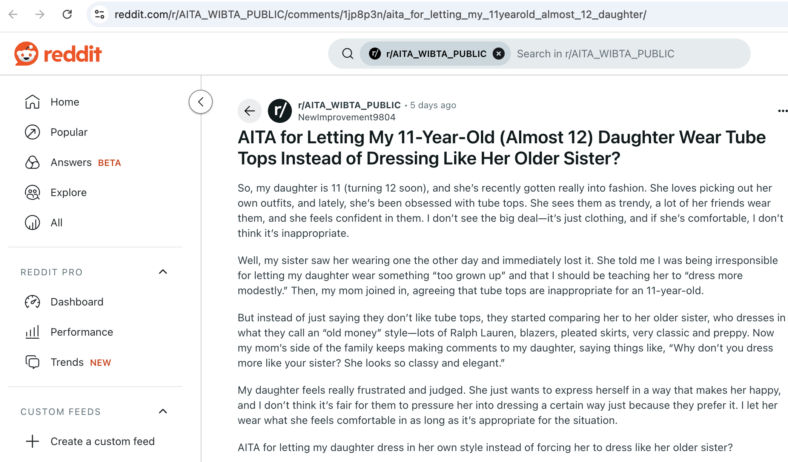Click the Dashboard gauge icon
This screenshot has height=462, width=788.
(x=32, y=302)
